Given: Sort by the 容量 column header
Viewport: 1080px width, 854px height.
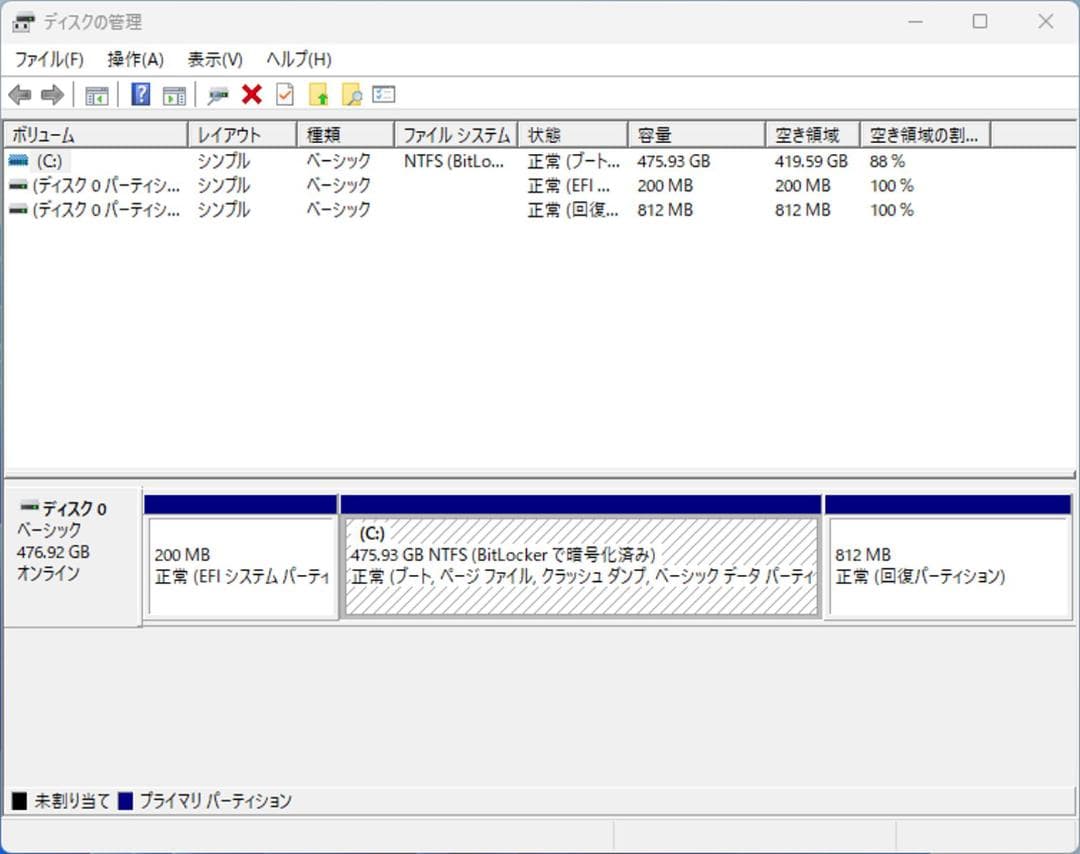Looking at the screenshot, I should [697, 134].
